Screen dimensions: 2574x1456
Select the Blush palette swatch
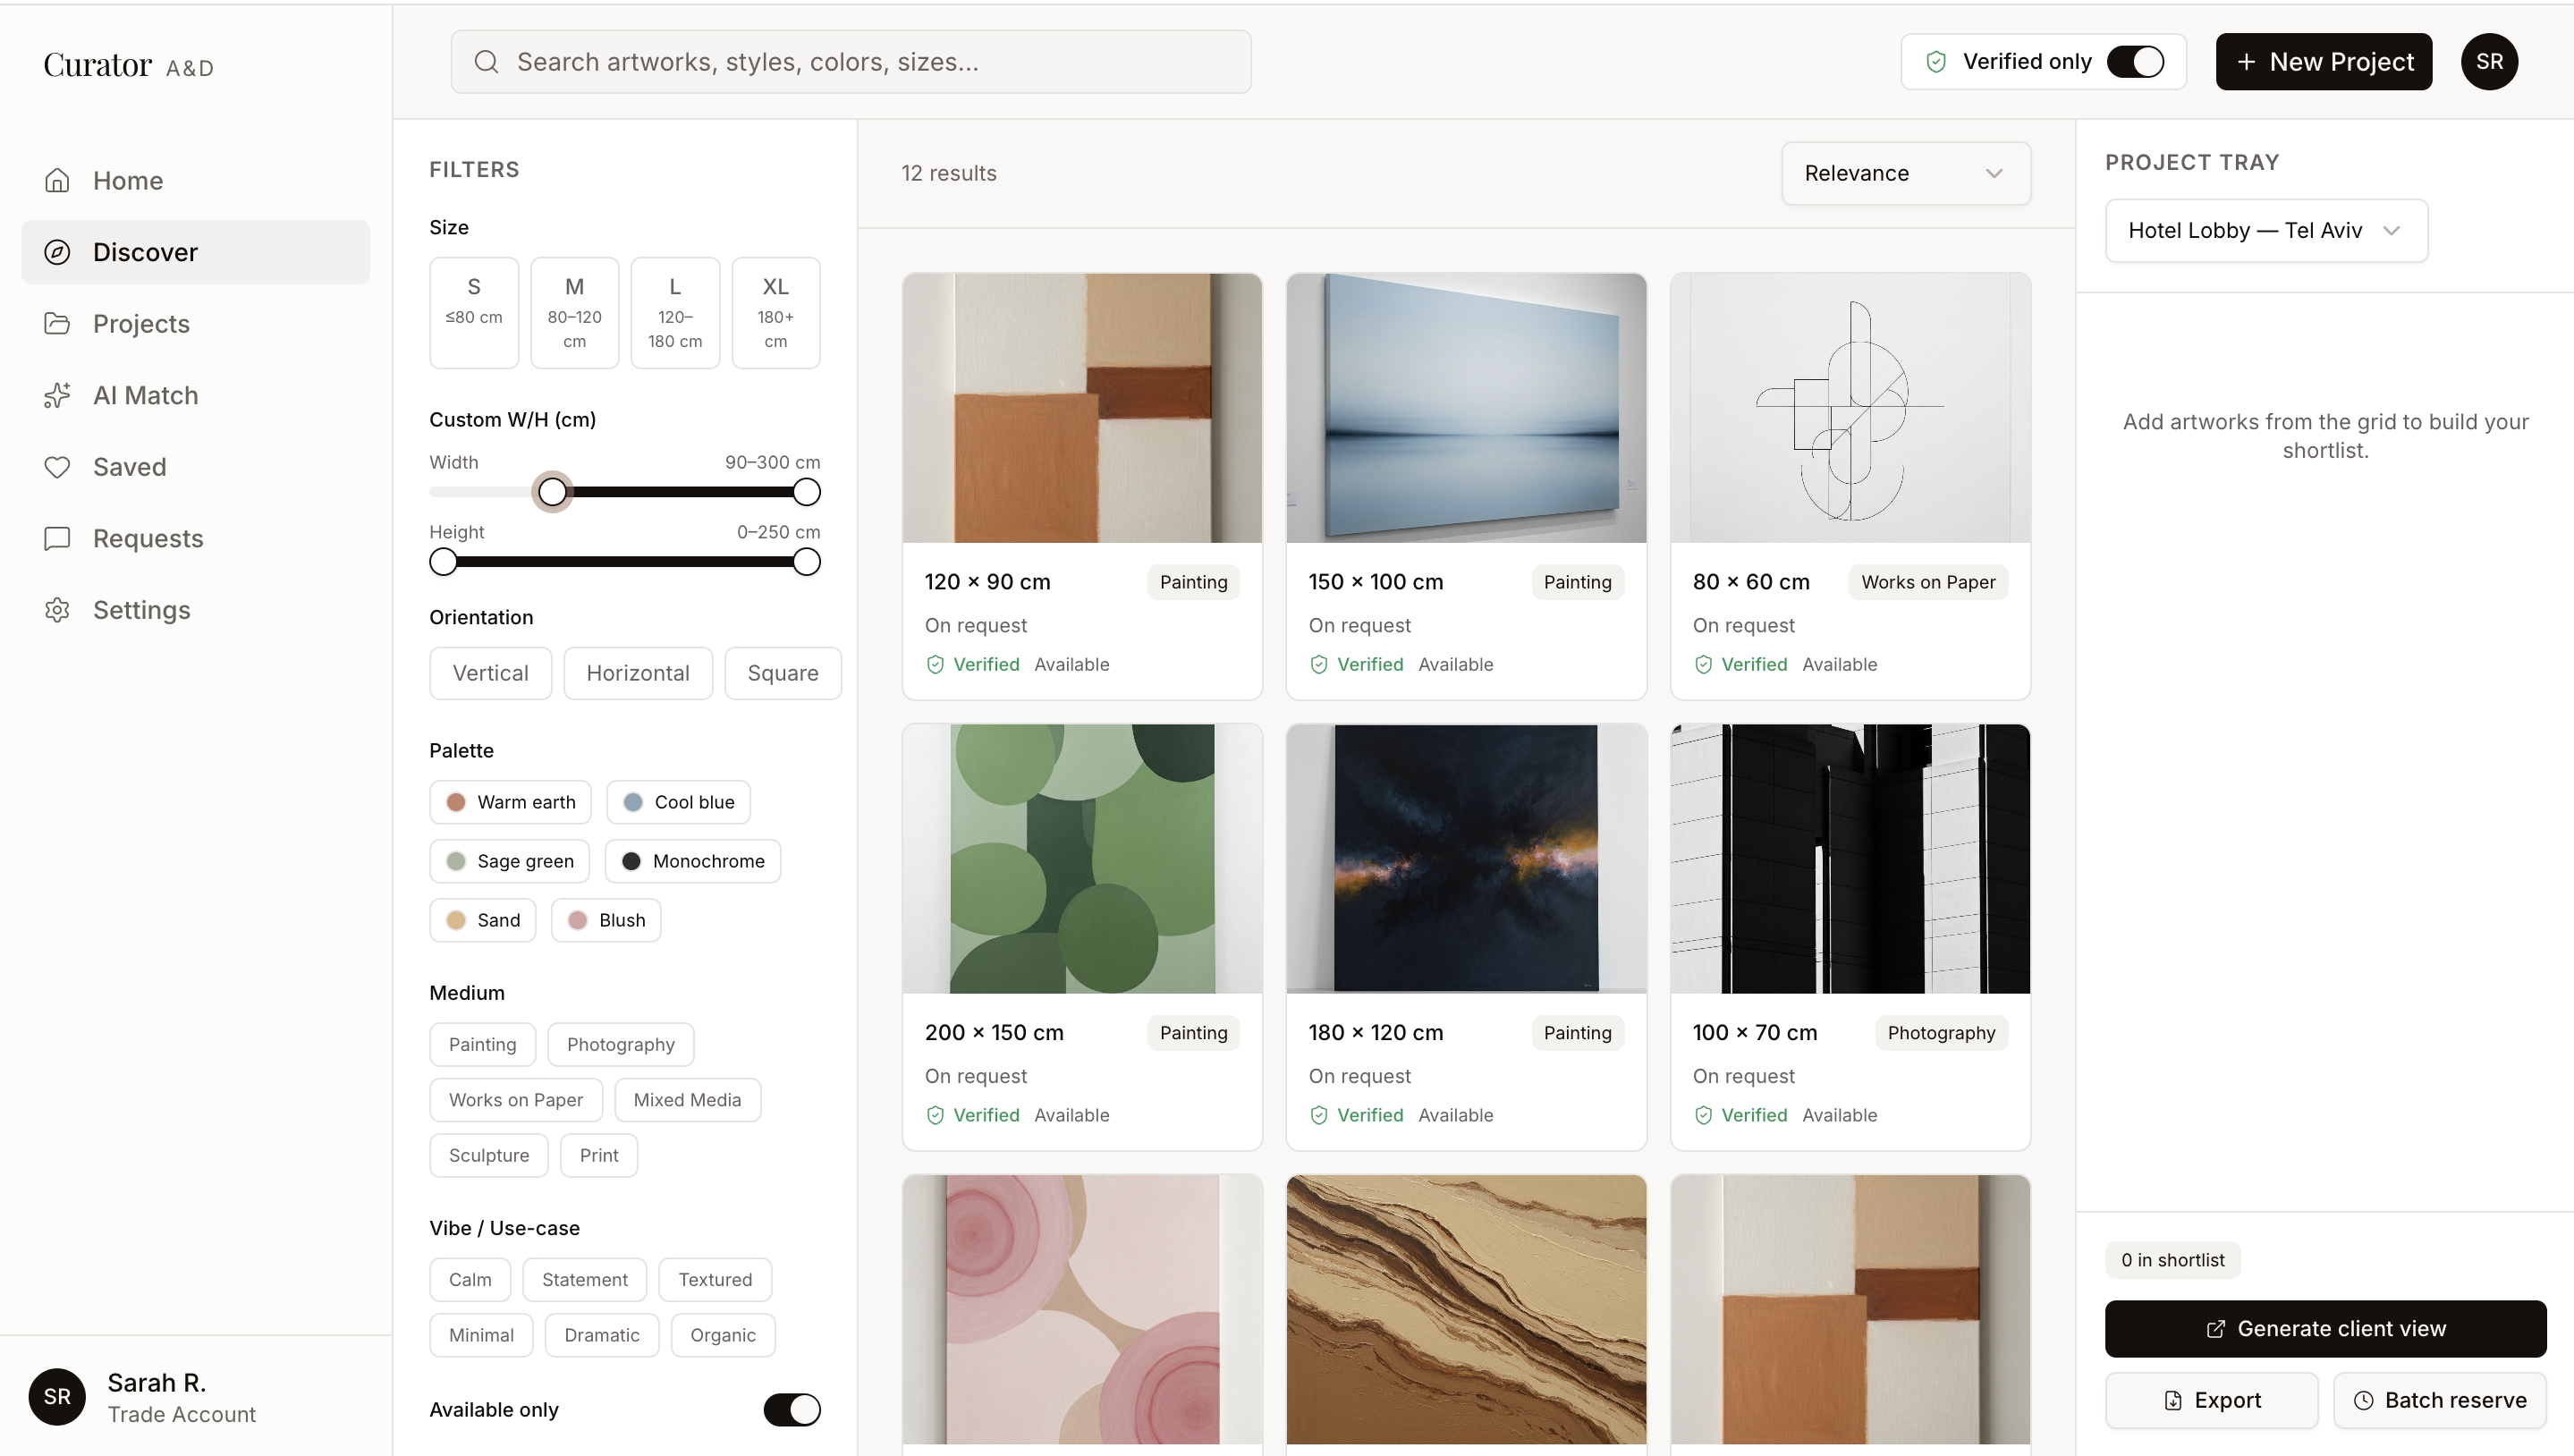[x=606, y=920]
